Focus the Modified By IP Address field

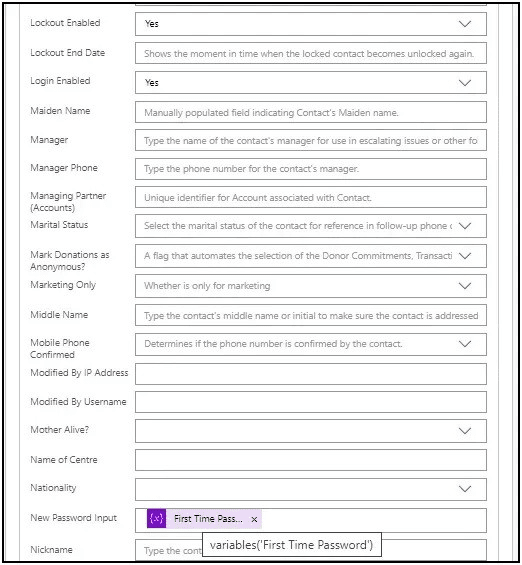pos(311,374)
